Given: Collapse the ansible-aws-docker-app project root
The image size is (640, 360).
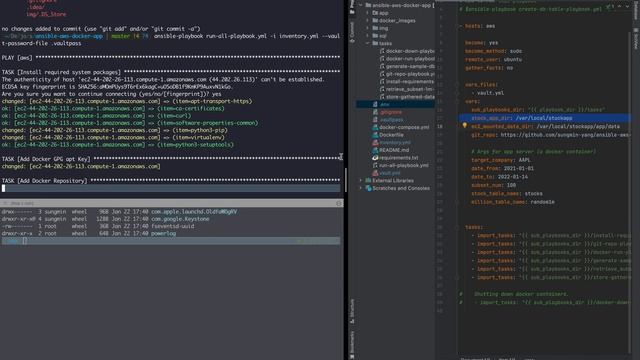Looking at the screenshot, I should [x=361, y=5].
